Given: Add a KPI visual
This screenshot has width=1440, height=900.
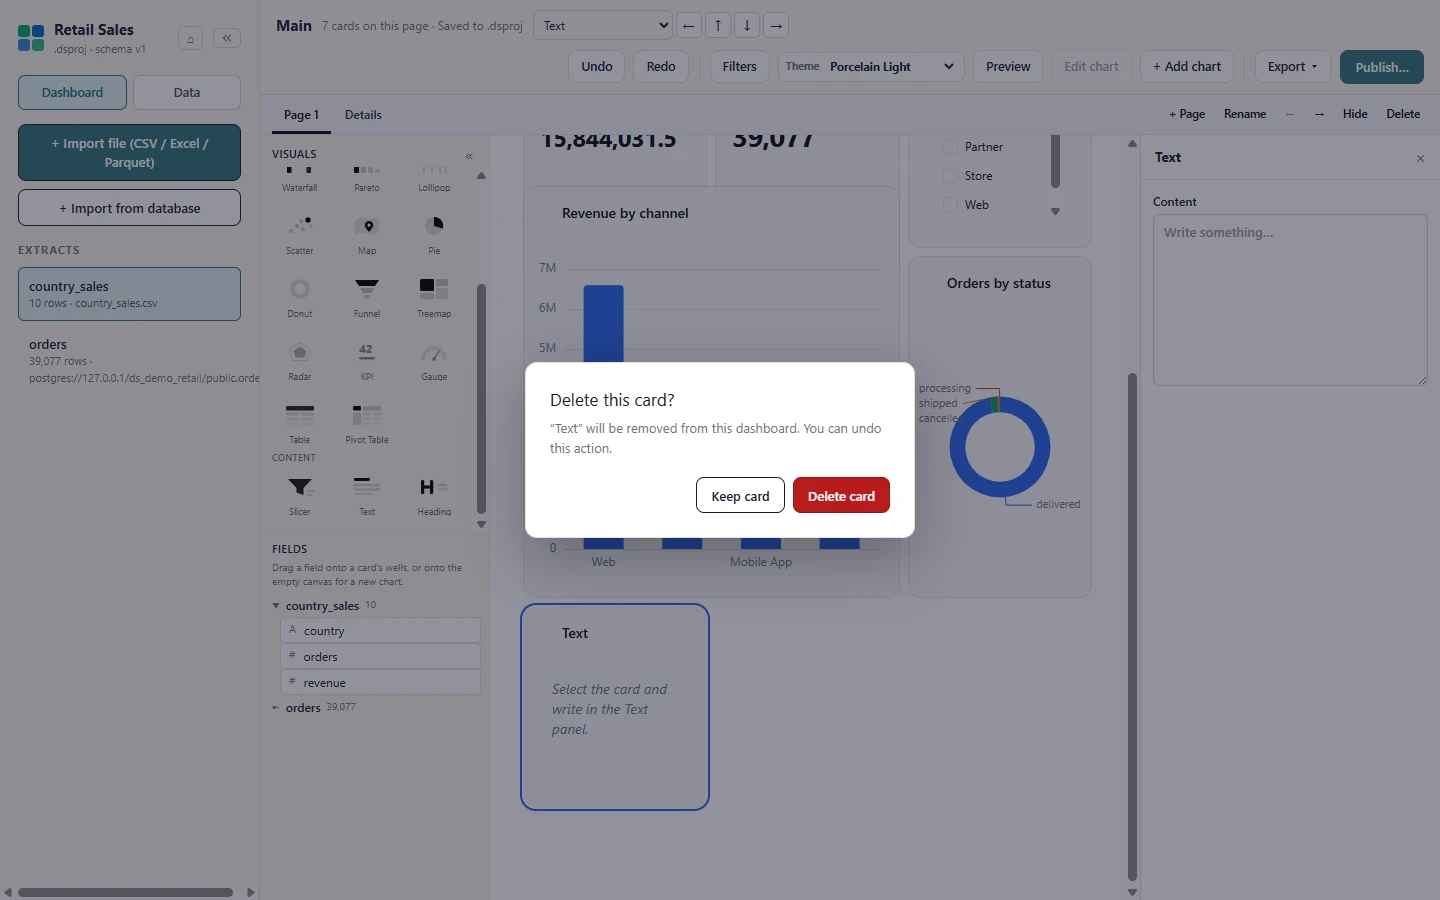Looking at the screenshot, I should click(x=367, y=360).
